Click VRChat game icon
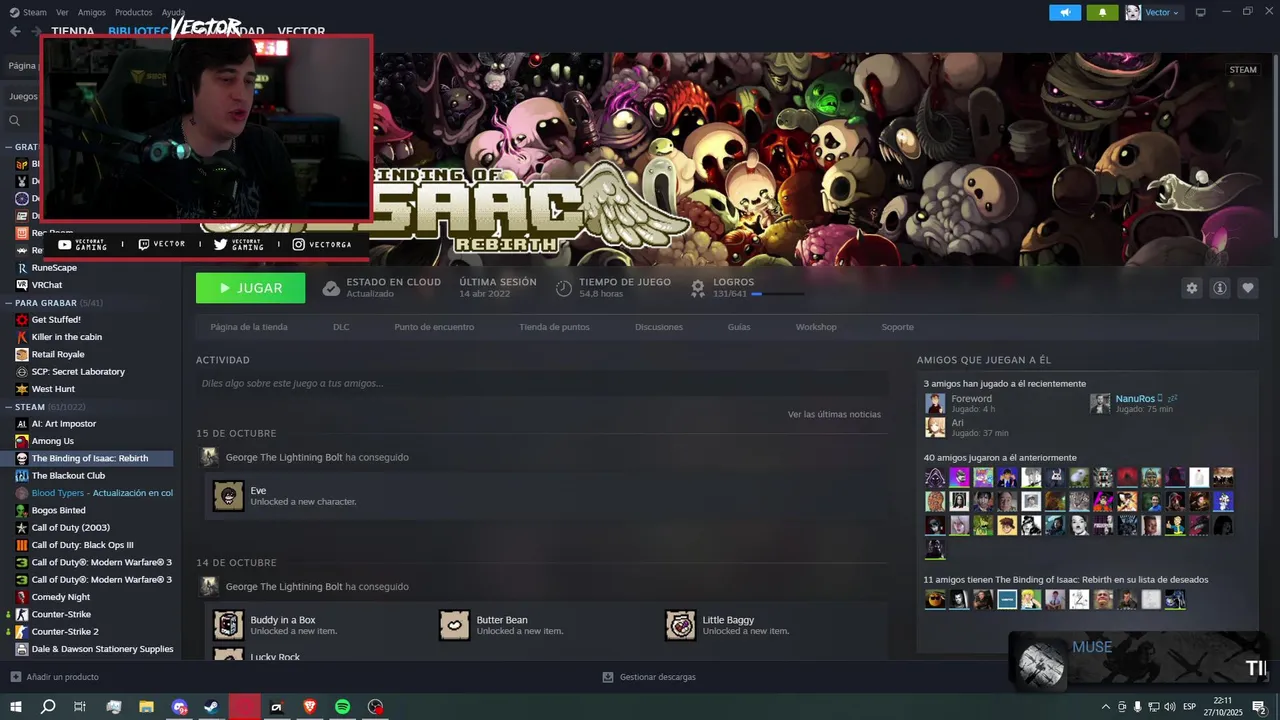 22,285
